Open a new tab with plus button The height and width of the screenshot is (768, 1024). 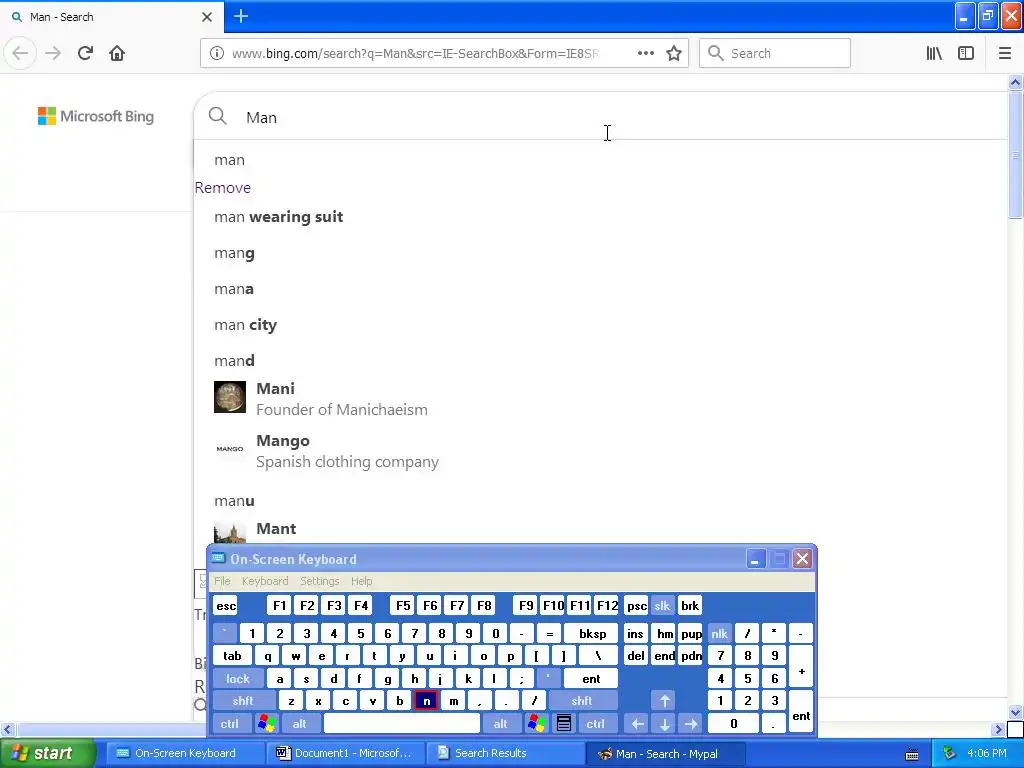click(241, 16)
